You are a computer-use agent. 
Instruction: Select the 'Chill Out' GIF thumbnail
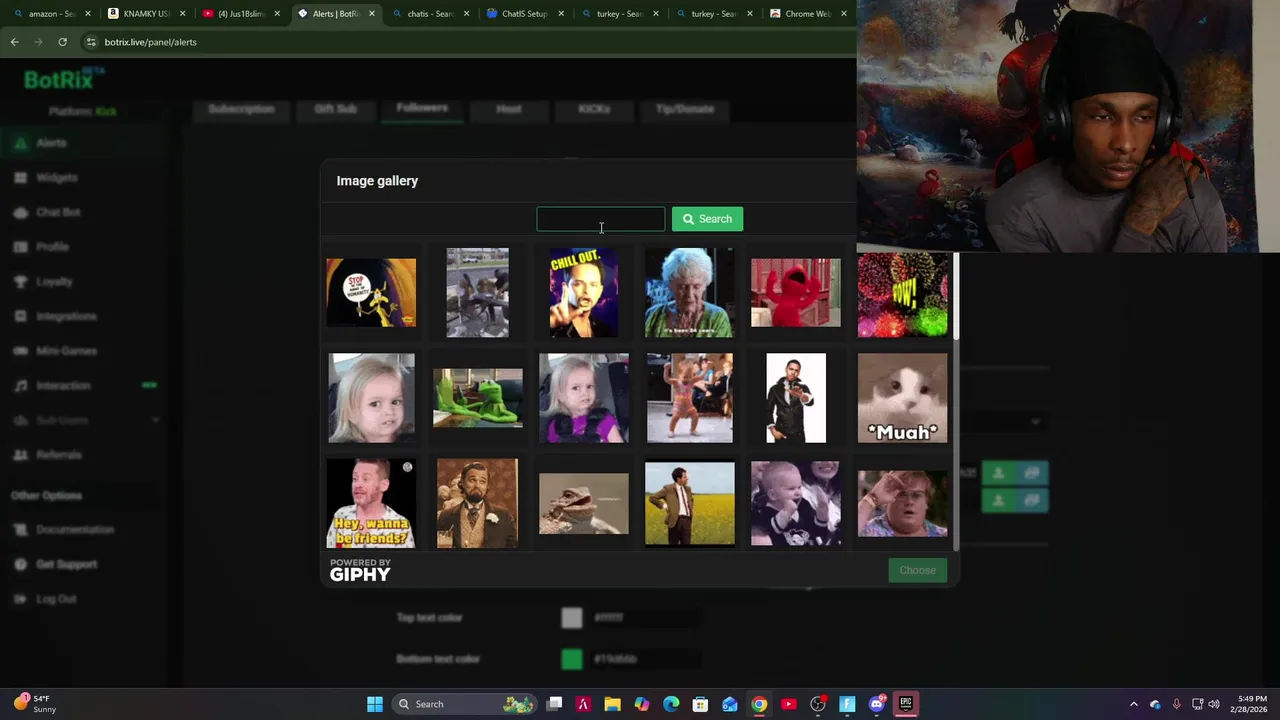[x=584, y=292]
